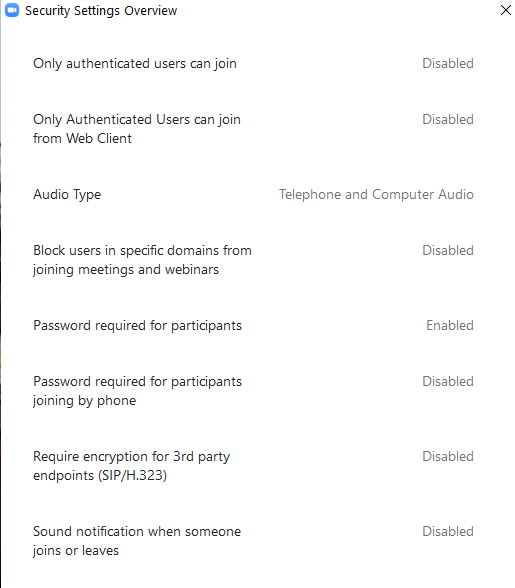Screen dimensions: 515x588
Task: Select the Audio Type setting label
Action: [x=67, y=195]
